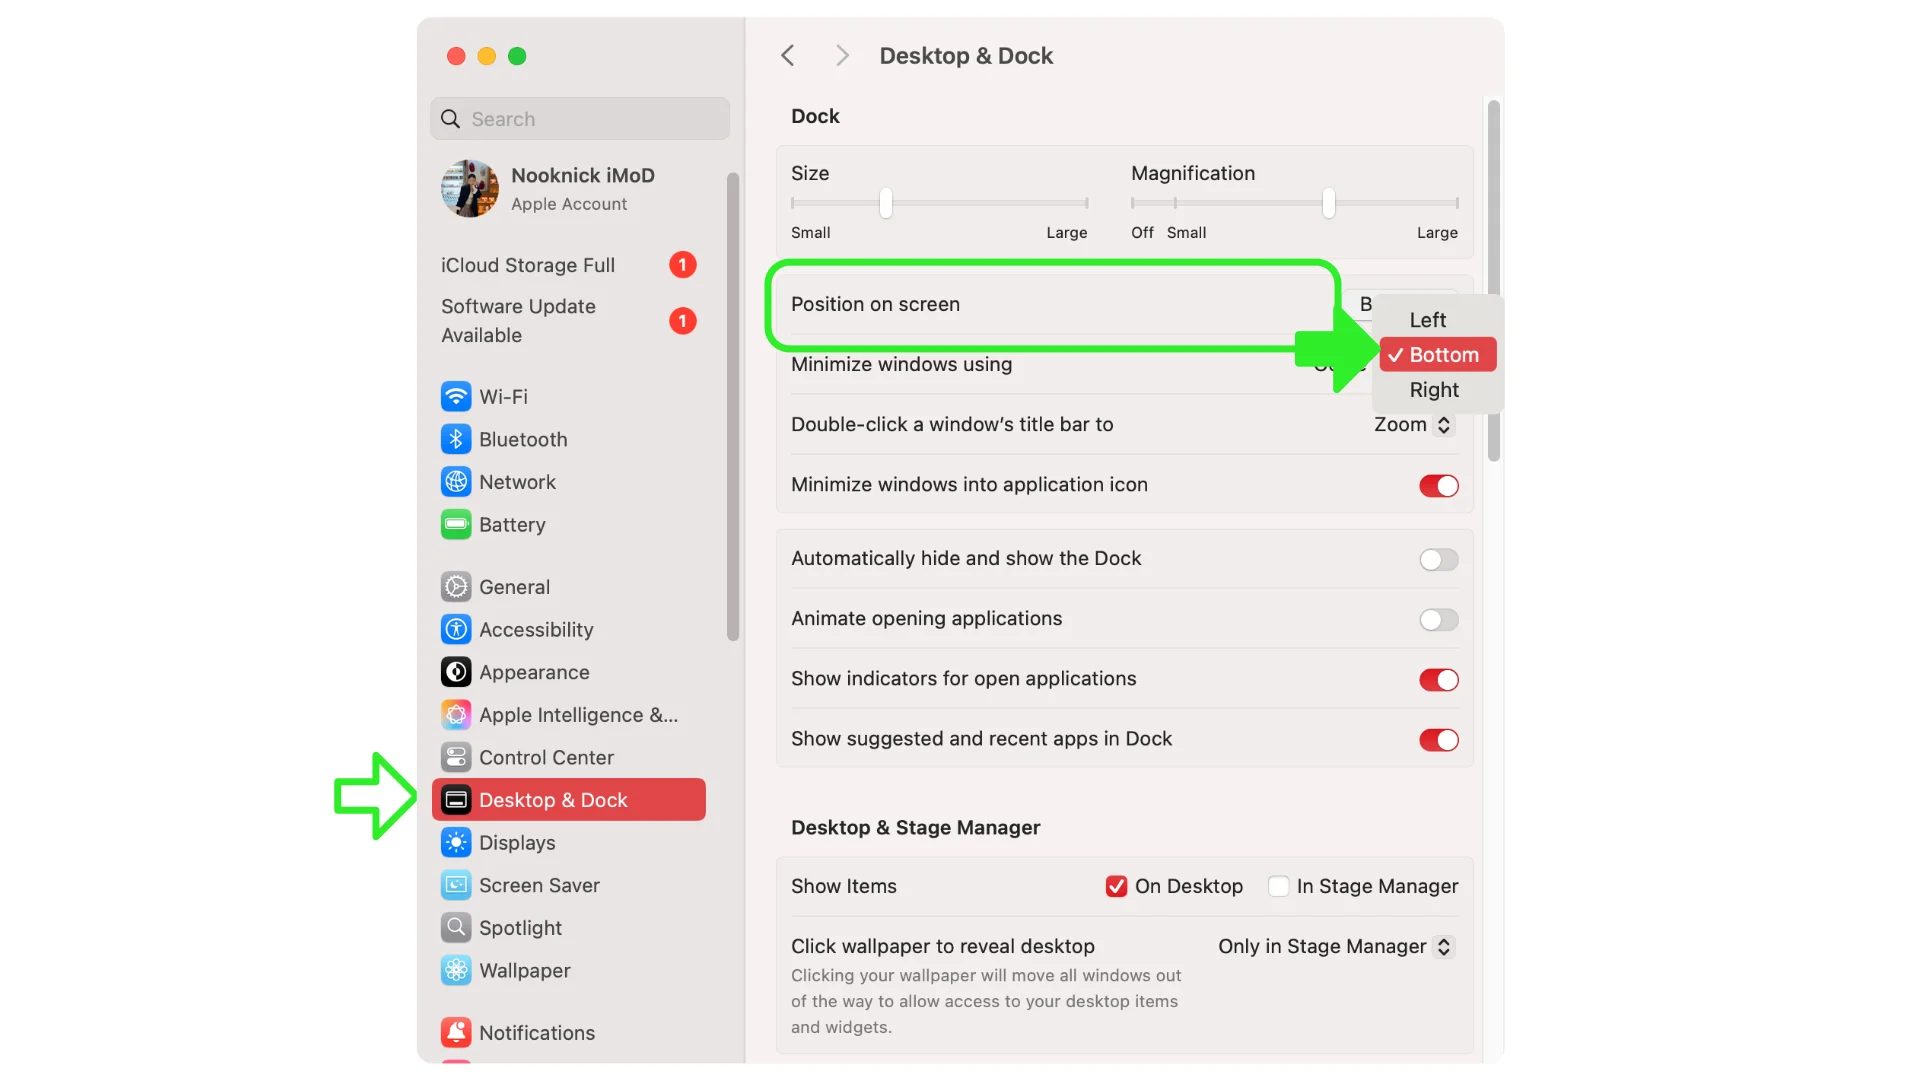Choose Right from position menu
Screen dimensions: 1920x1080
(x=1433, y=390)
